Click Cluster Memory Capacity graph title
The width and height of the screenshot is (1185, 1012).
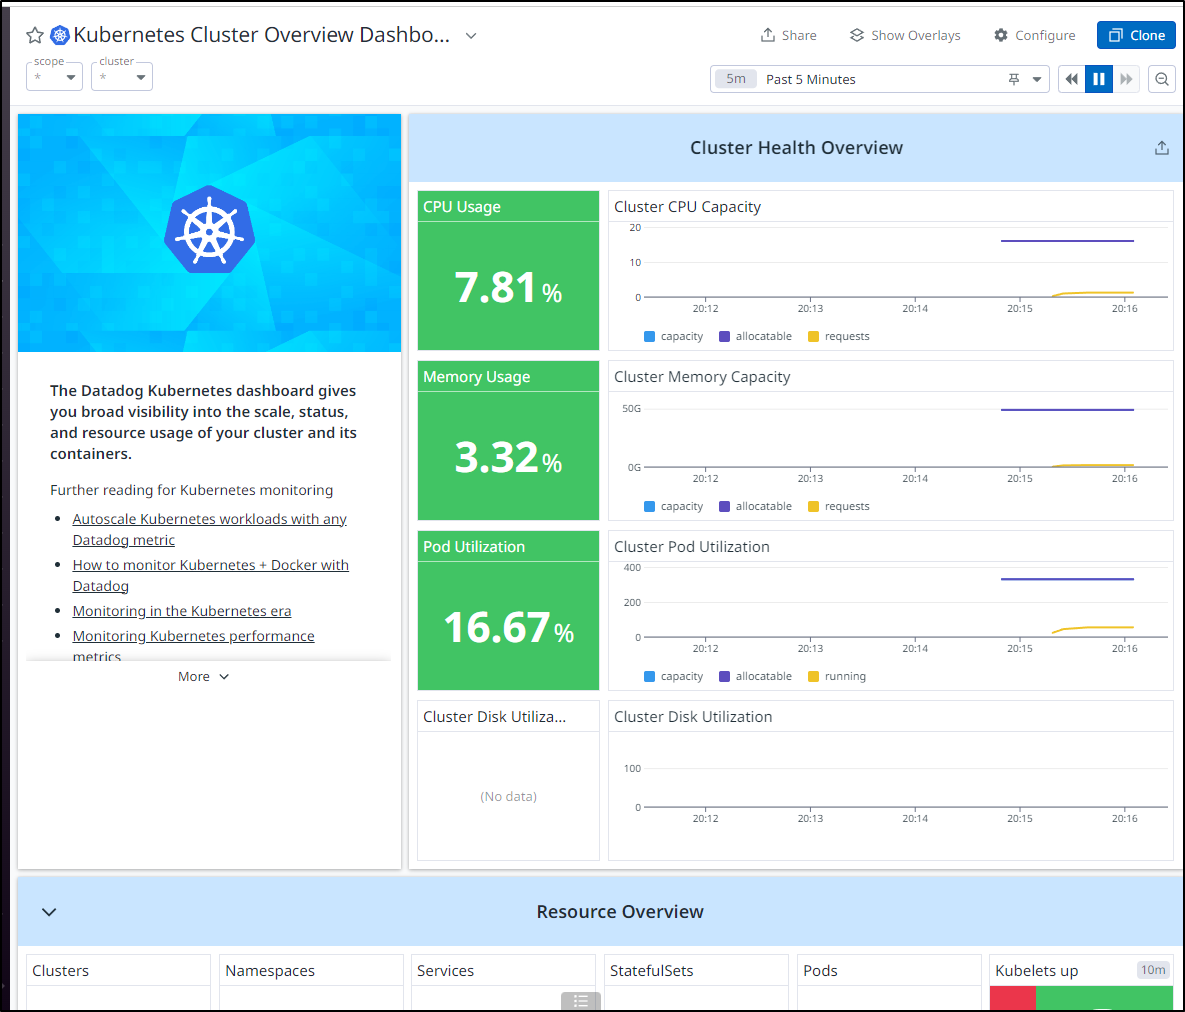click(702, 377)
